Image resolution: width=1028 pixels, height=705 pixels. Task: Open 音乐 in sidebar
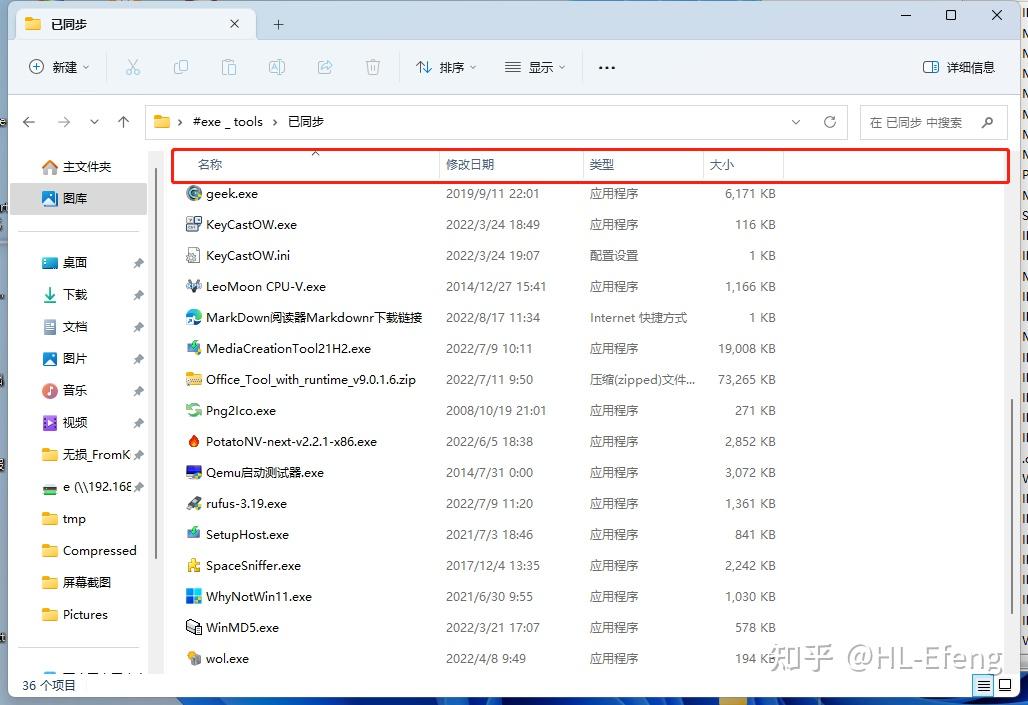point(77,390)
